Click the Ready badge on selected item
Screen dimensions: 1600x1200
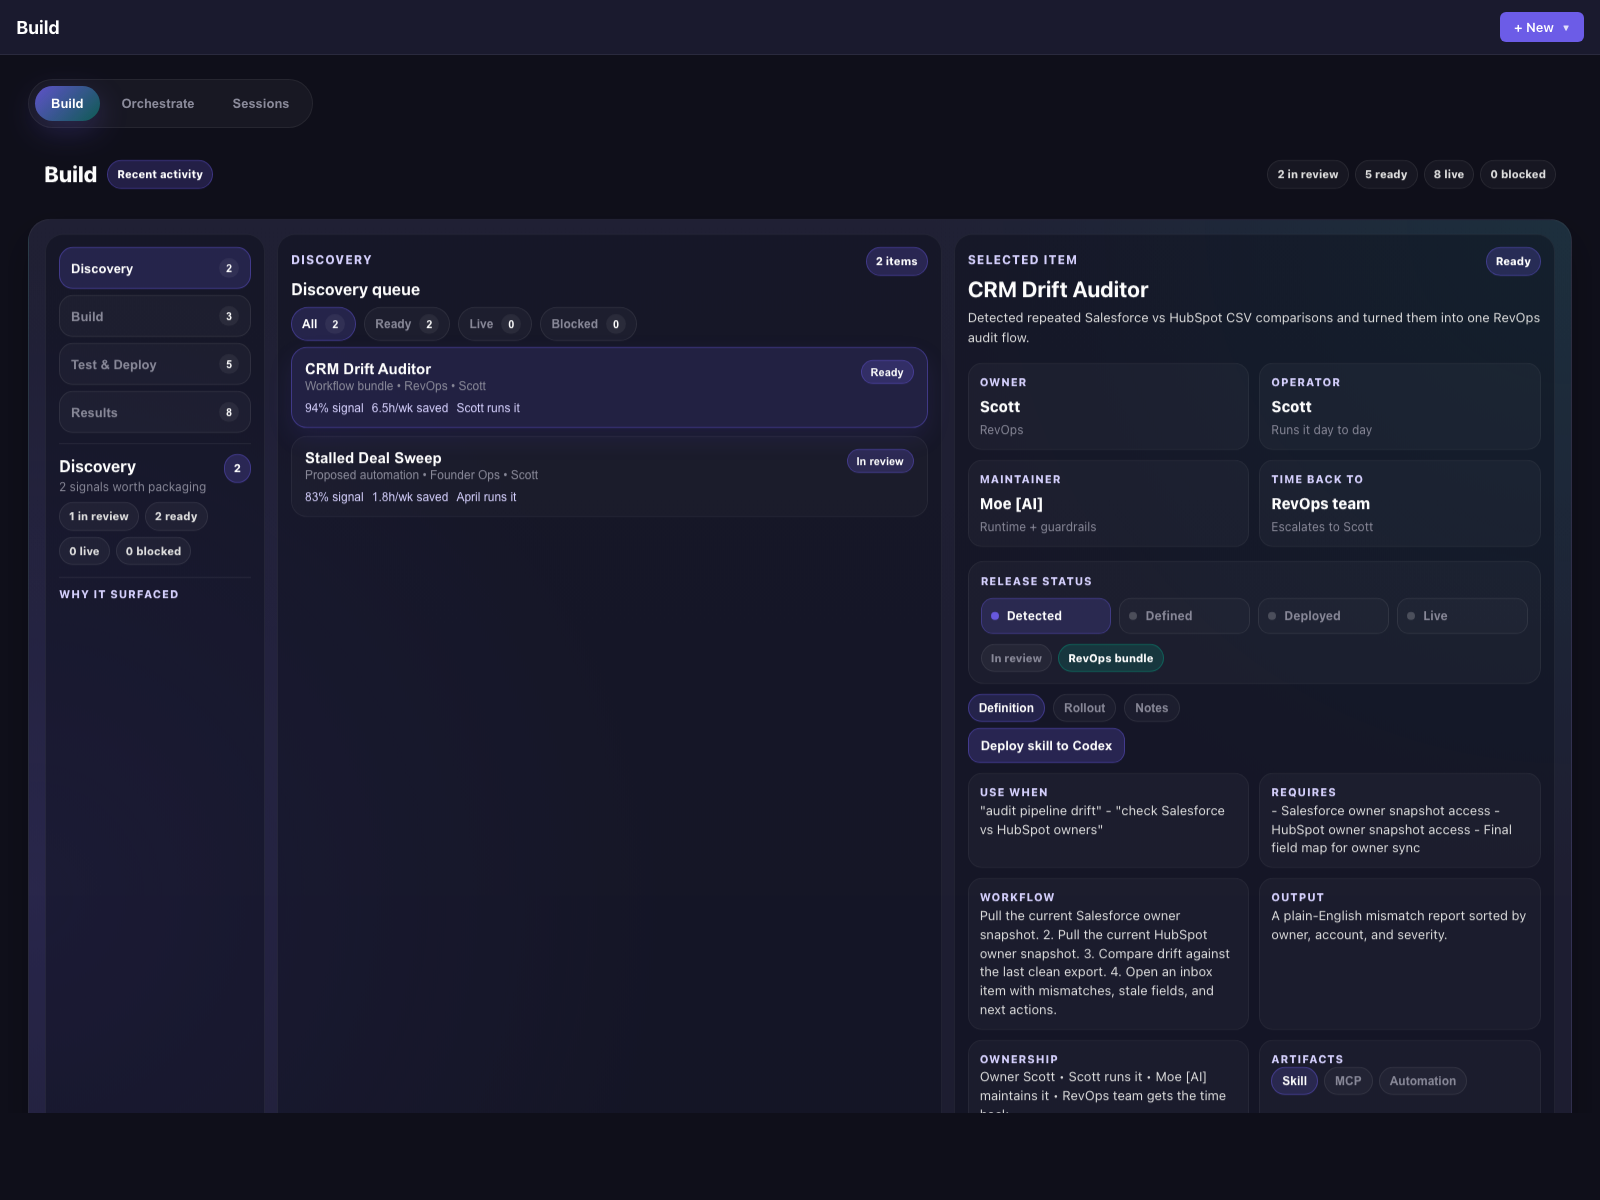click(1513, 261)
